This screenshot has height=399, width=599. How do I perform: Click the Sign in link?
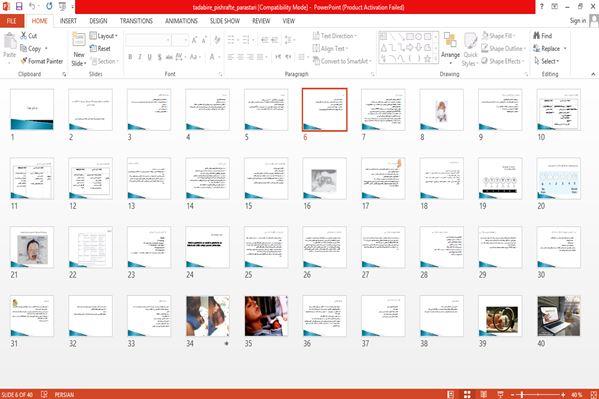578,21
